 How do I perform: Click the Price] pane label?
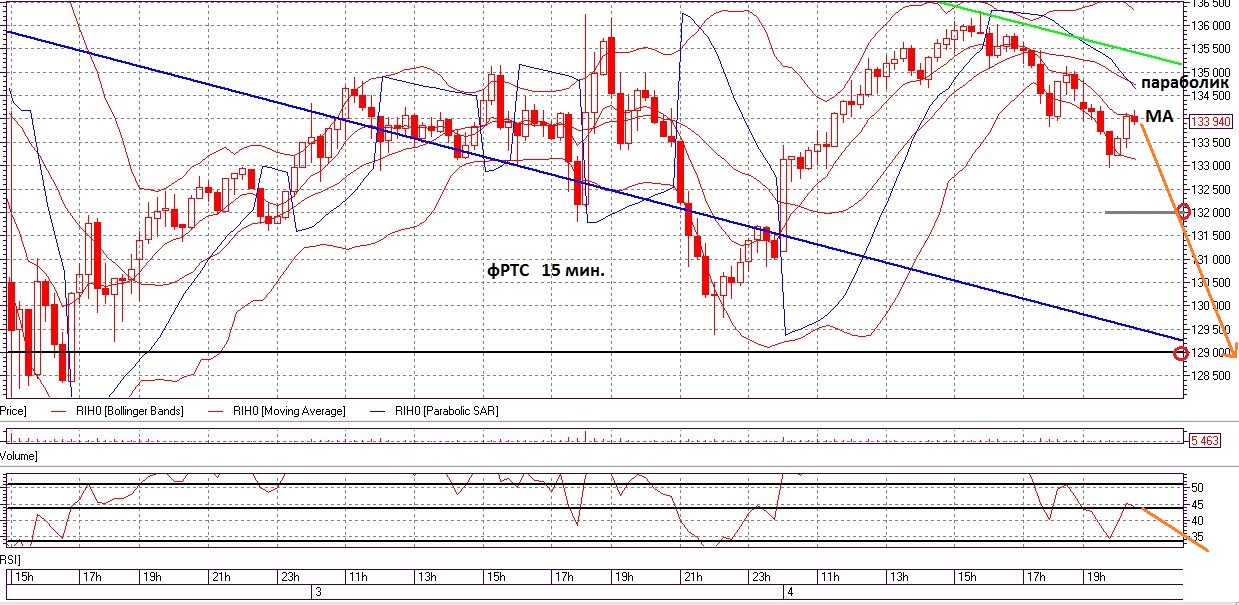12,411
